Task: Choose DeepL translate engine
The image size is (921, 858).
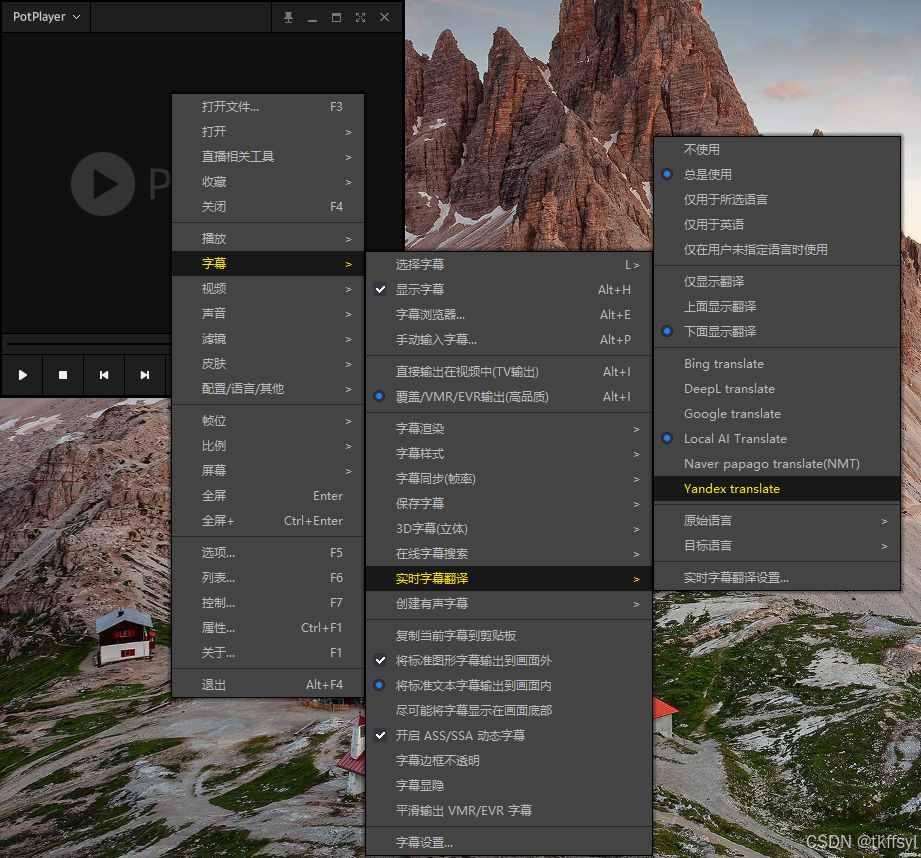Action: click(x=777, y=389)
